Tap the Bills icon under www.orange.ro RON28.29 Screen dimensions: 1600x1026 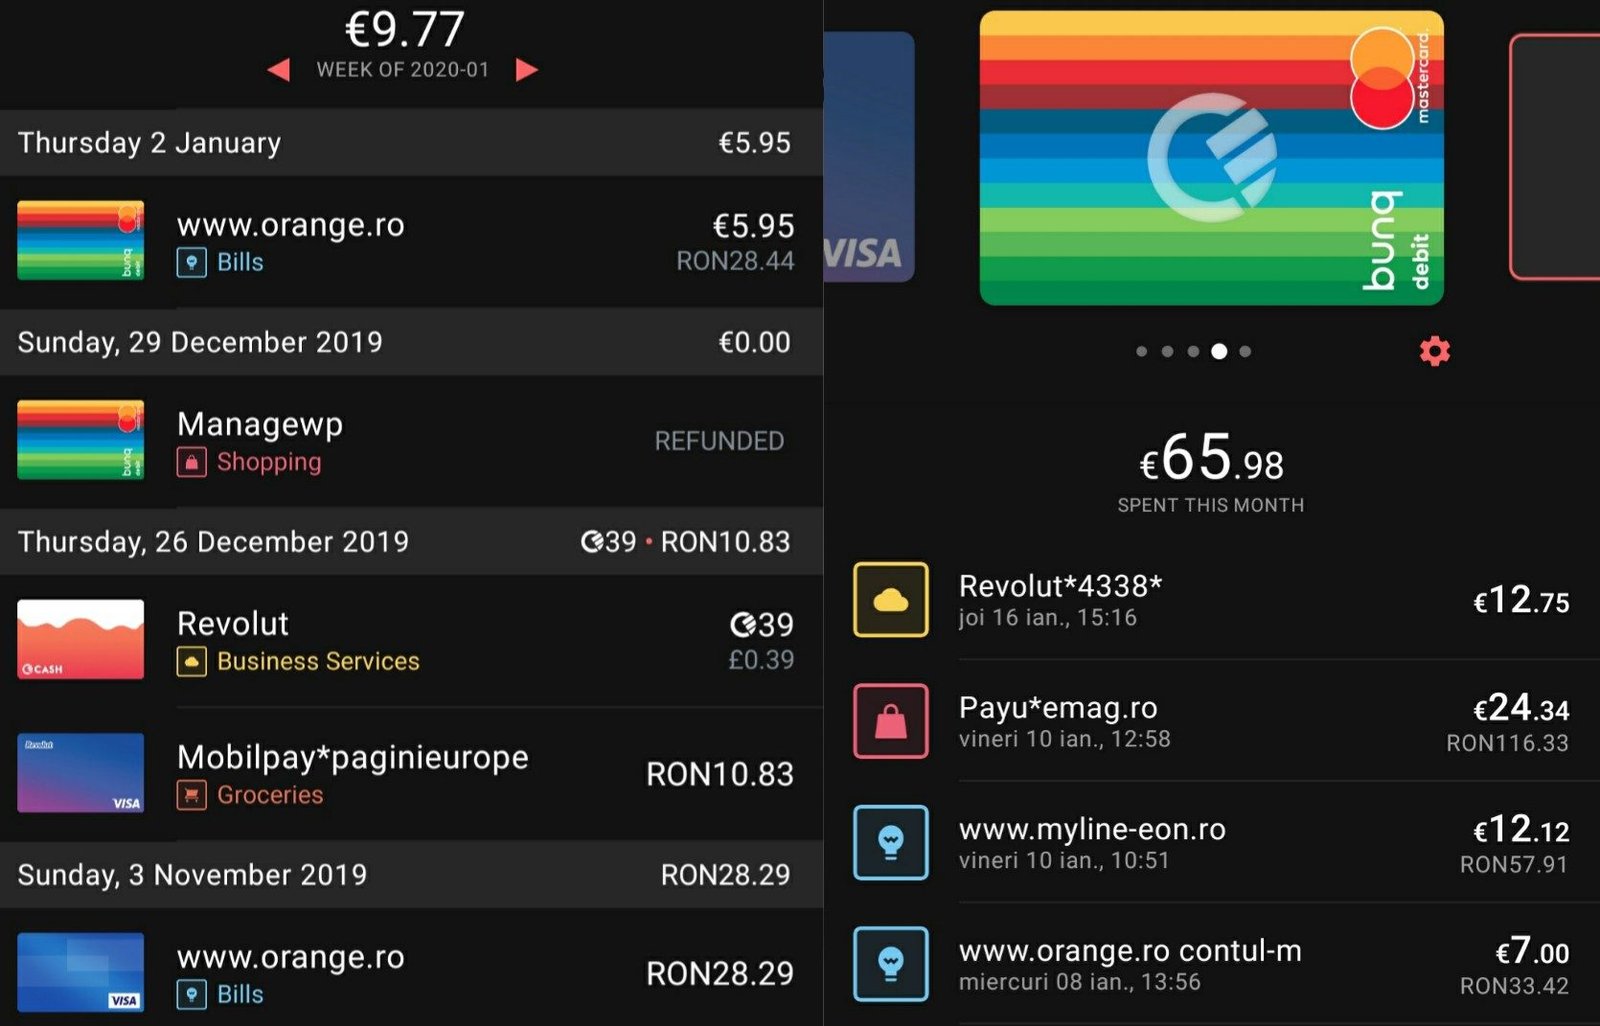click(191, 994)
